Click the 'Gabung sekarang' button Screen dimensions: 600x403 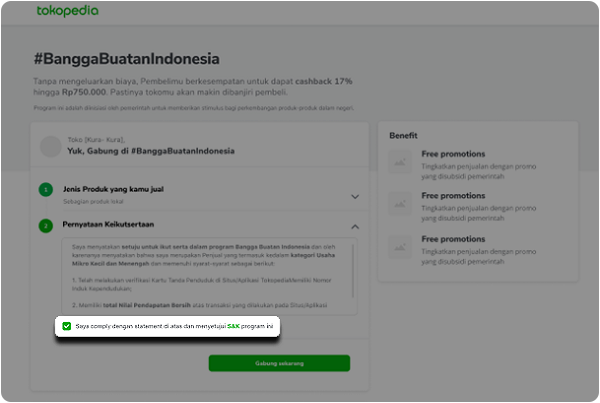point(279,363)
